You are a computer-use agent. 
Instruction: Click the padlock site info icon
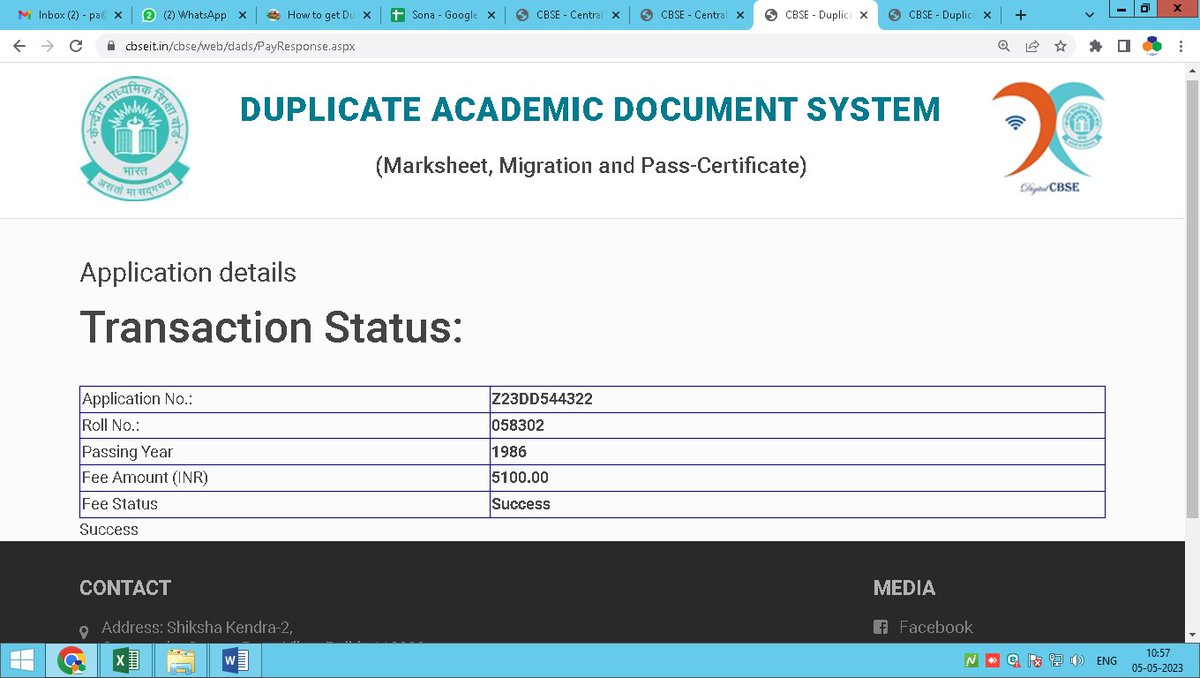[111, 46]
